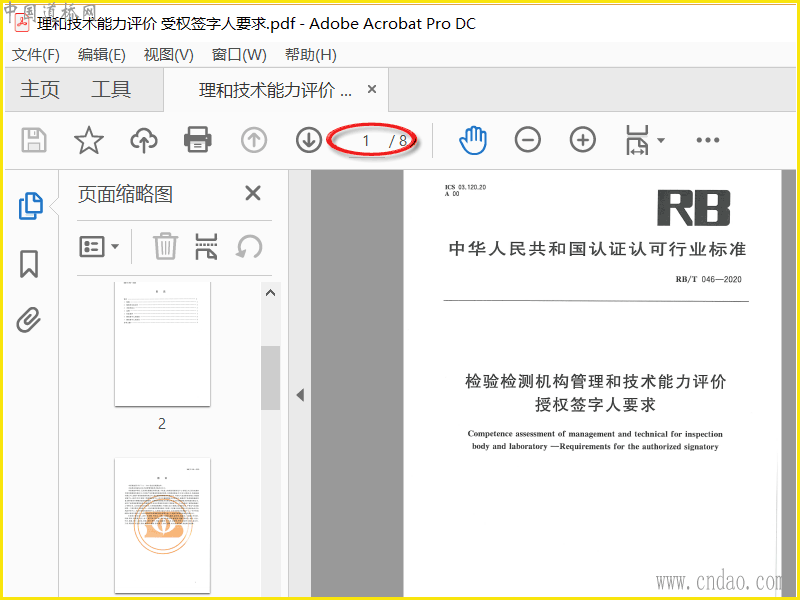The image size is (800, 600).
Task: Delete selected page with trash icon
Action: (x=165, y=246)
